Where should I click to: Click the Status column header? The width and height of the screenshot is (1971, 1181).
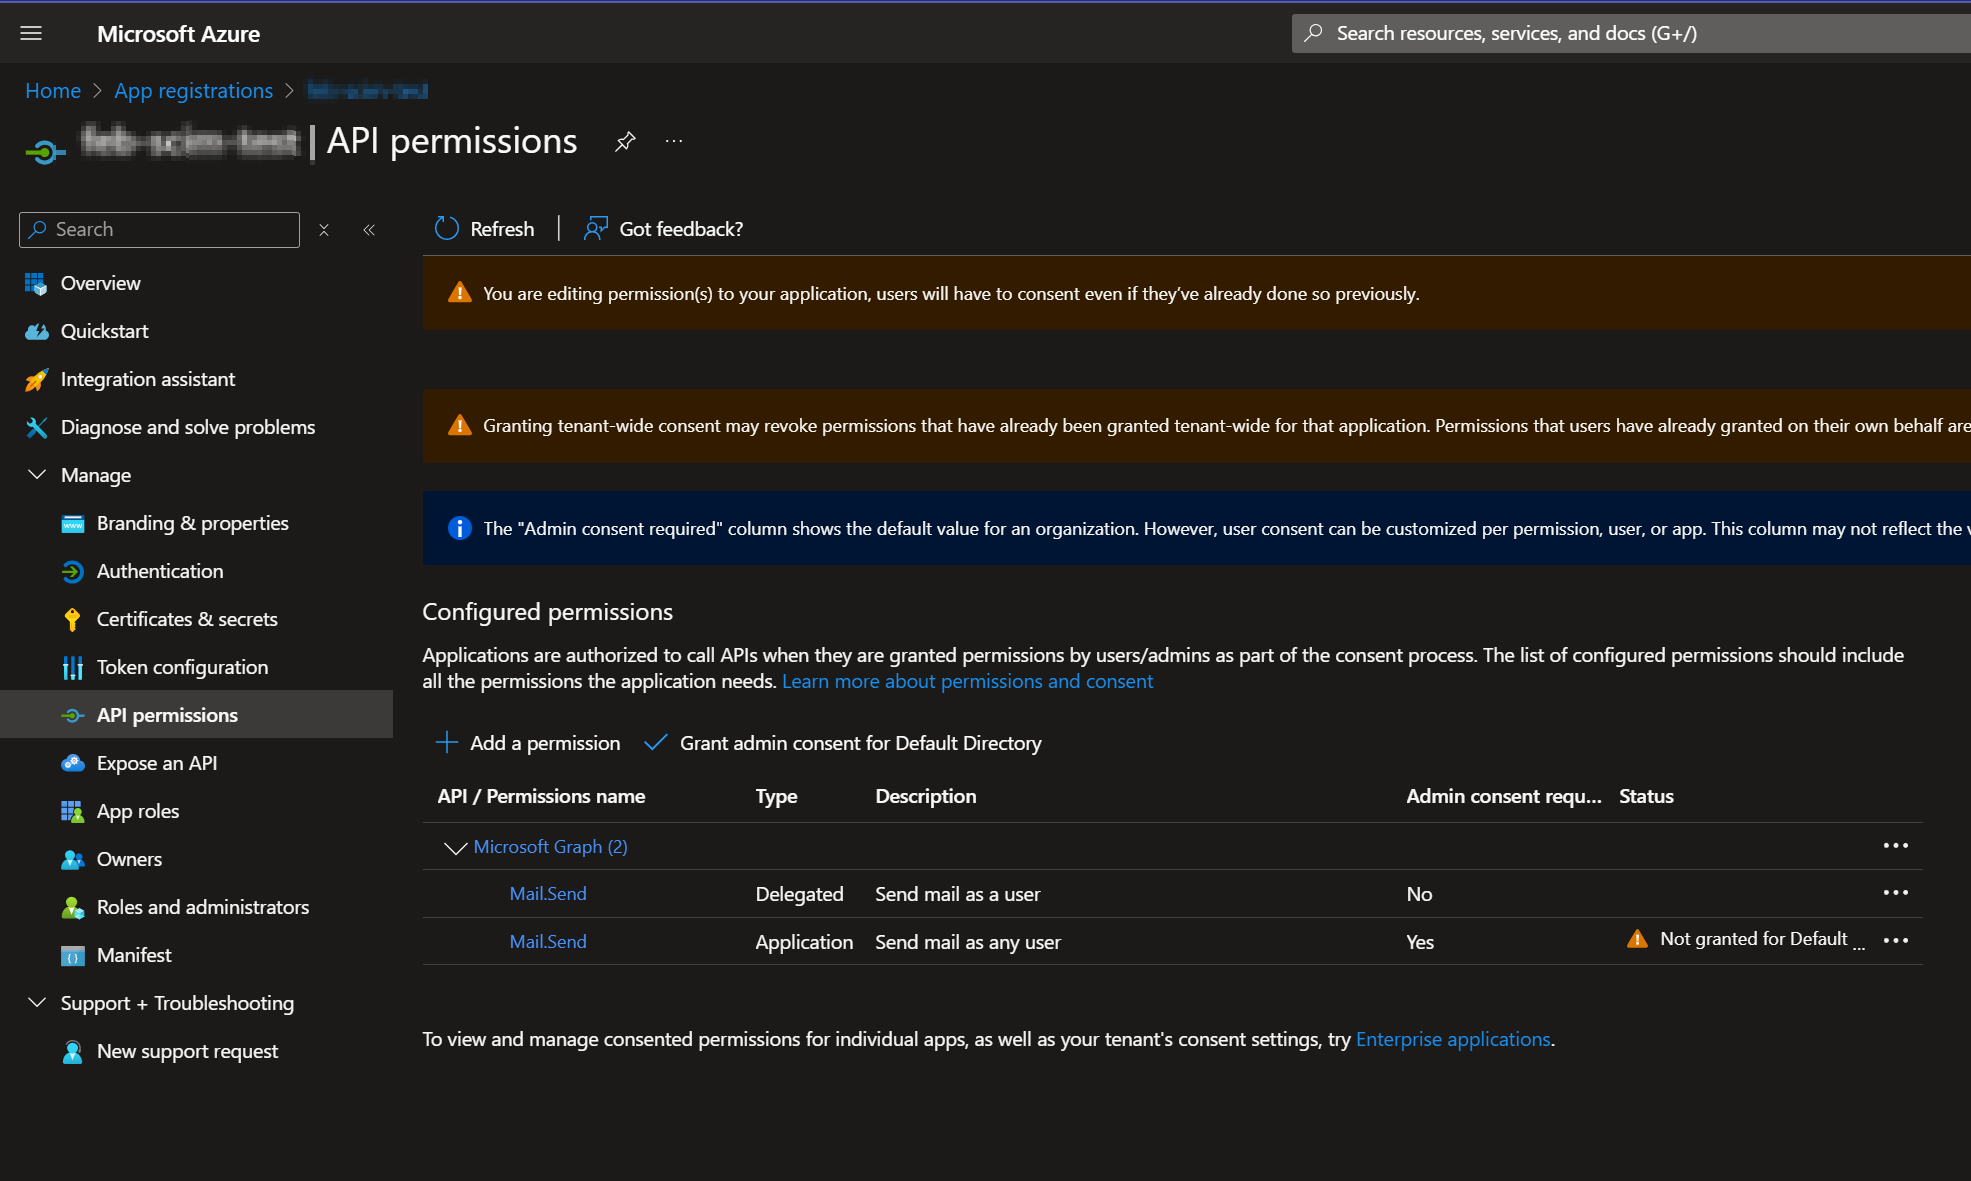coord(1646,796)
